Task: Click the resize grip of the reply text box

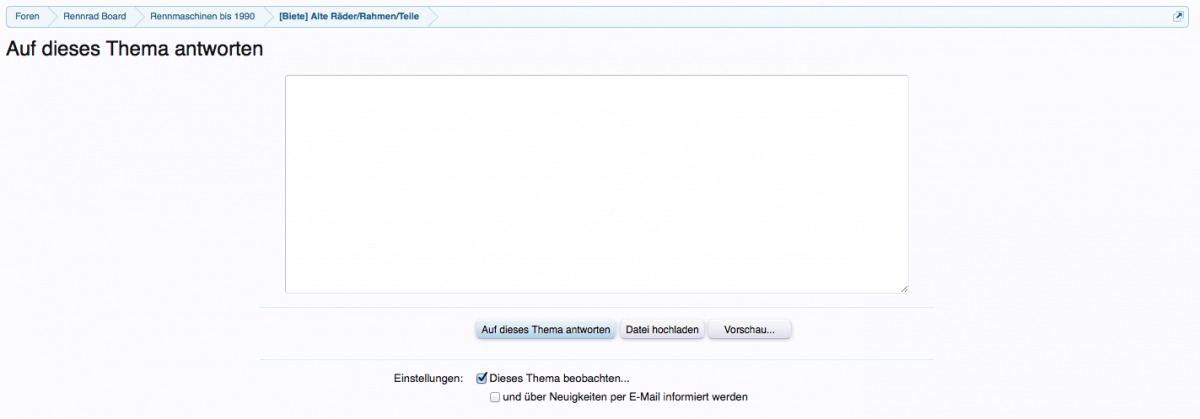Action: tap(903, 288)
